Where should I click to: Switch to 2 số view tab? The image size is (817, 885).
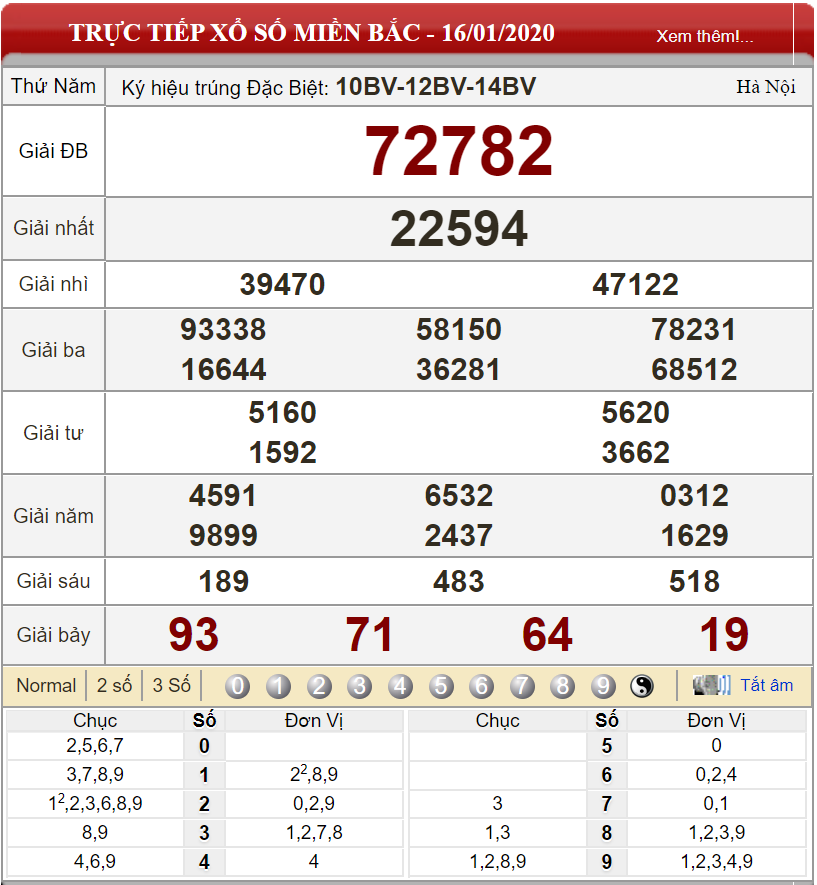(114, 686)
